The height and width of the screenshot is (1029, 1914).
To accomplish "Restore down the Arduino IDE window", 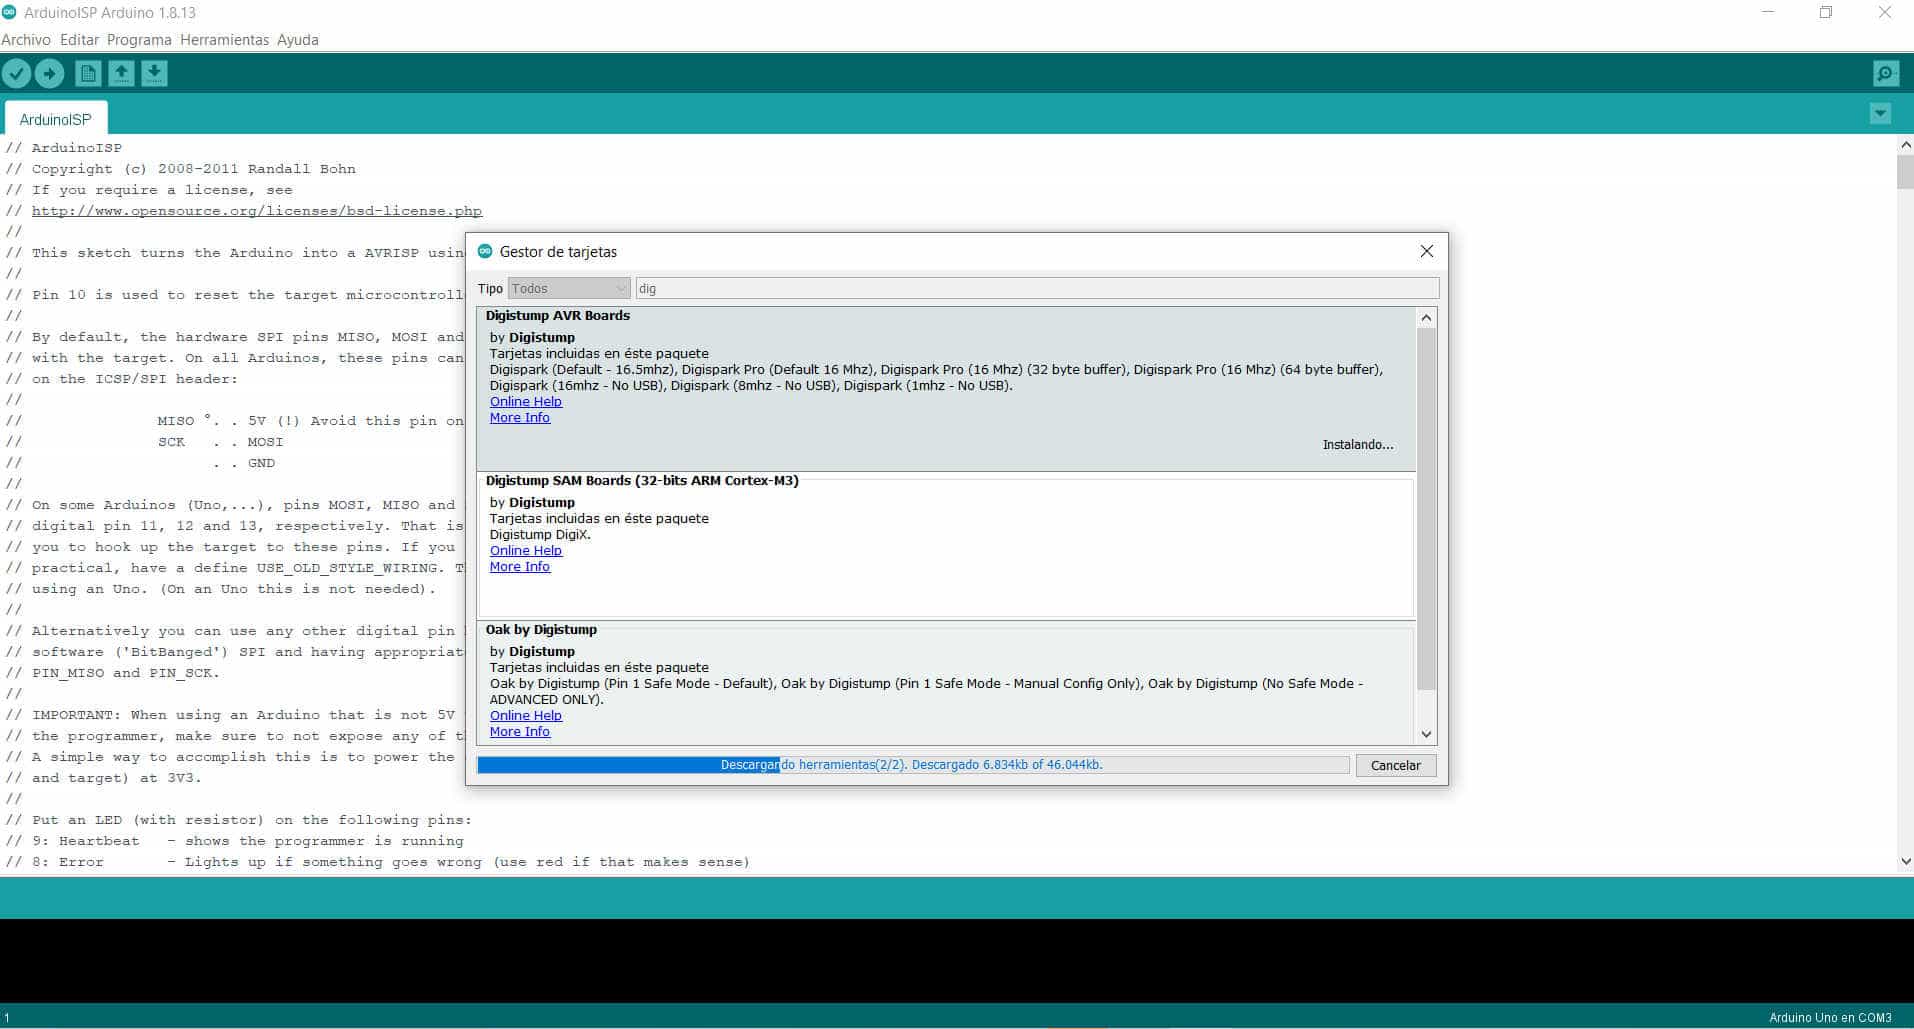I will click(1826, 13).
